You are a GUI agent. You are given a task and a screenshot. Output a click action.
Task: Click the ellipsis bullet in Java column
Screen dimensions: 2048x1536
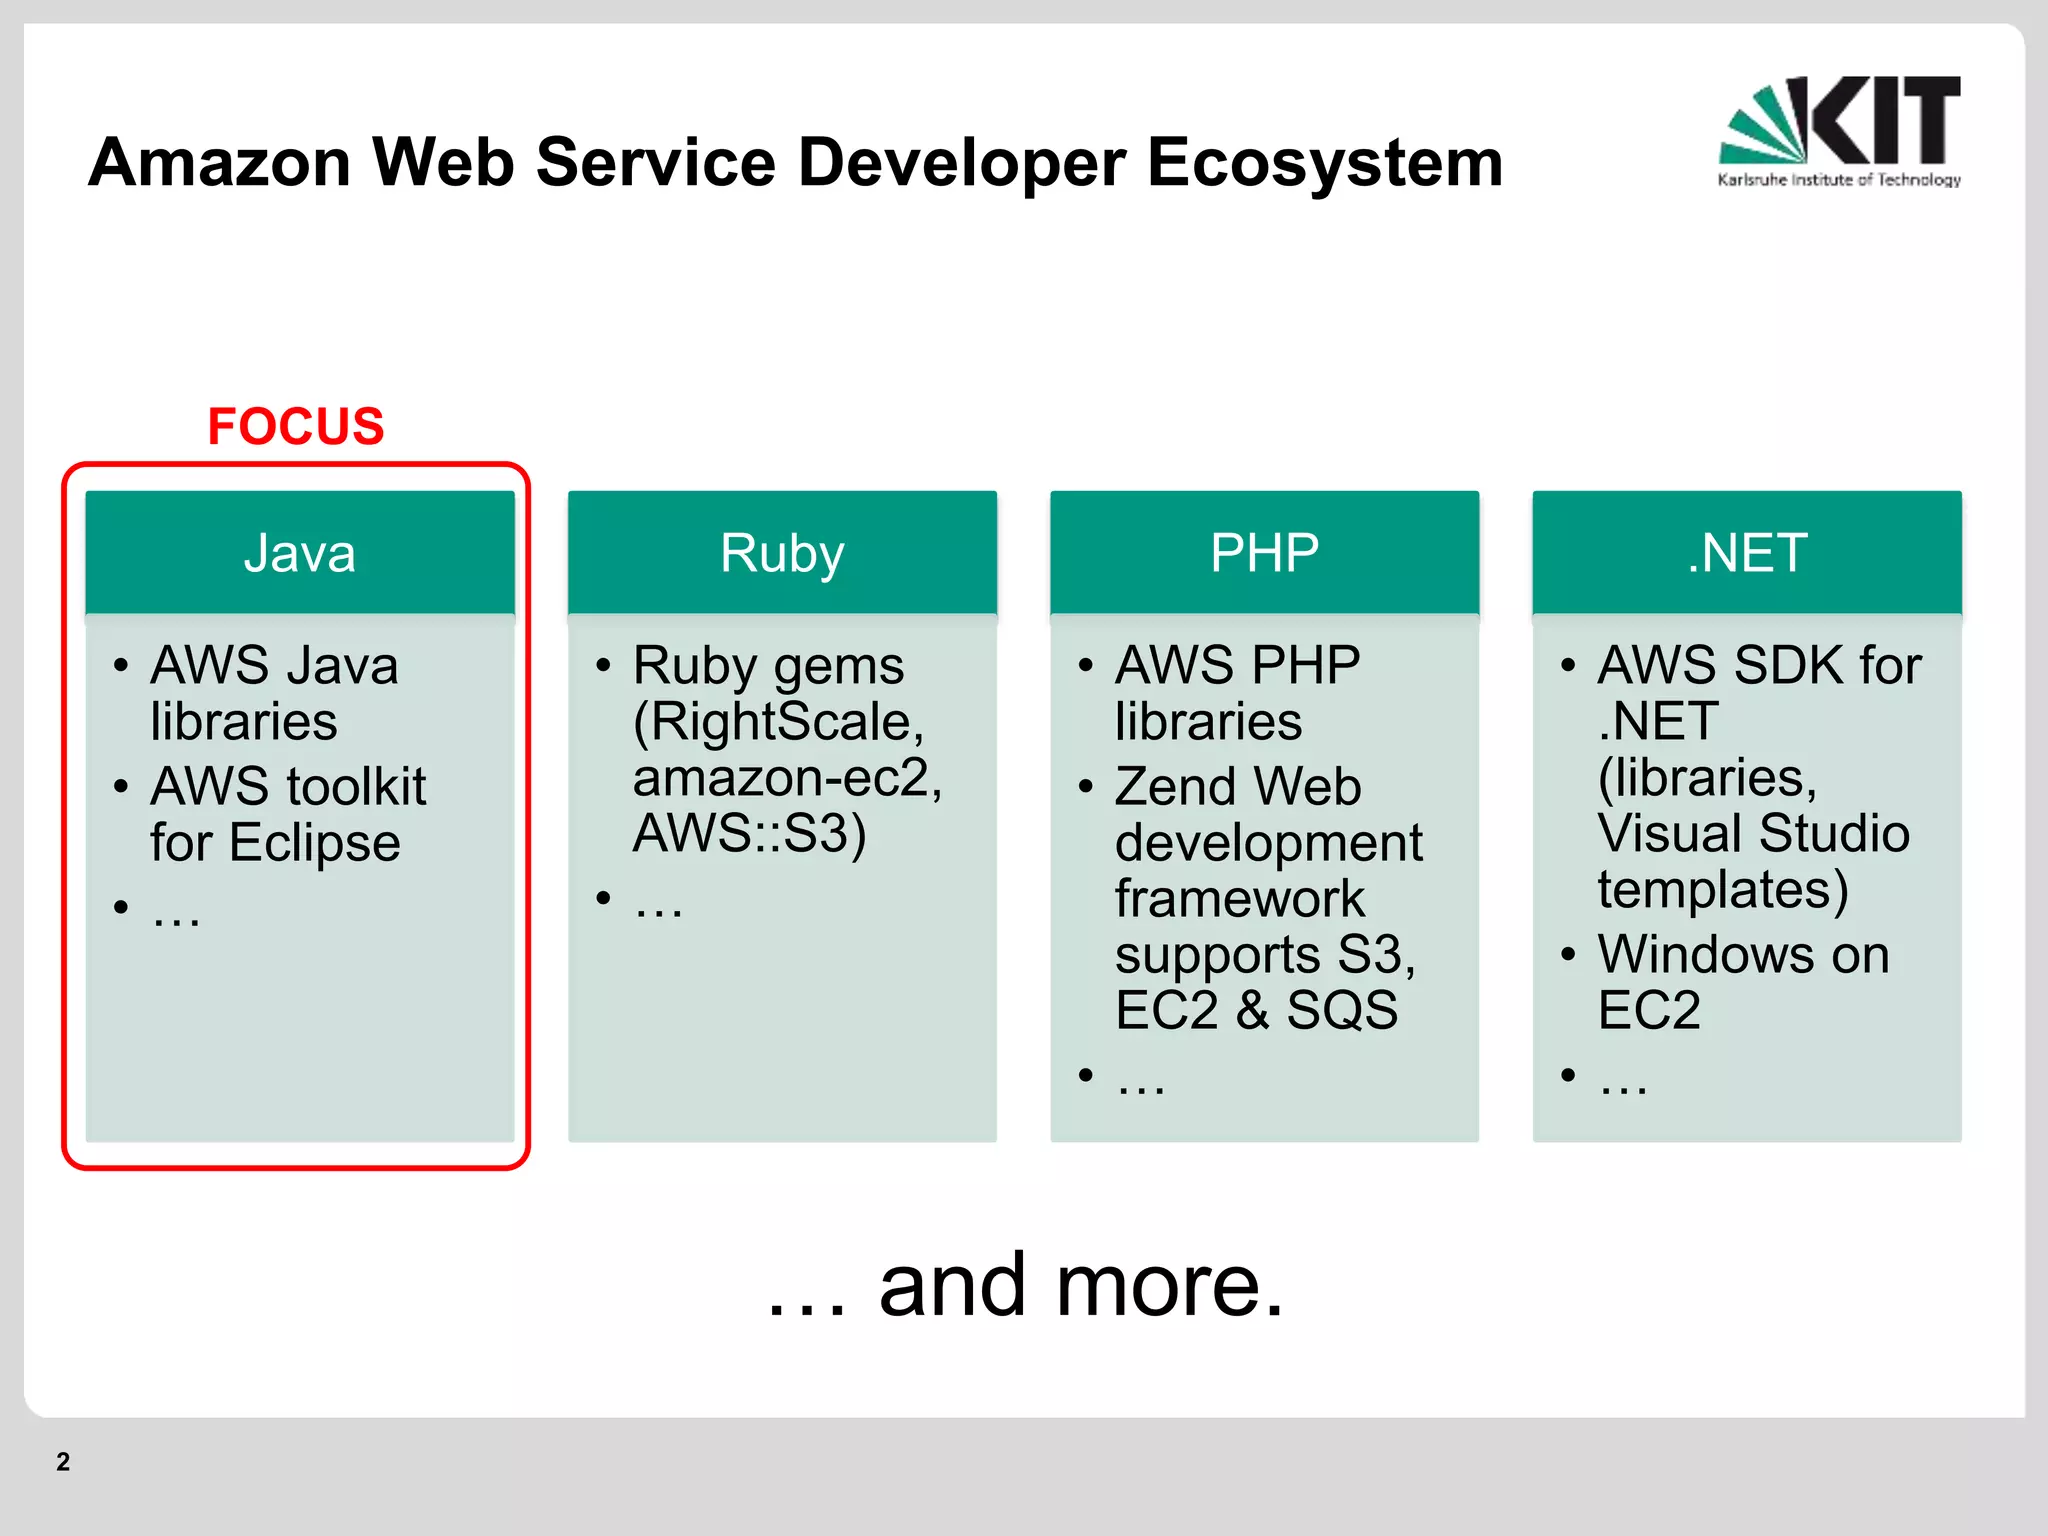pos(176,908)
